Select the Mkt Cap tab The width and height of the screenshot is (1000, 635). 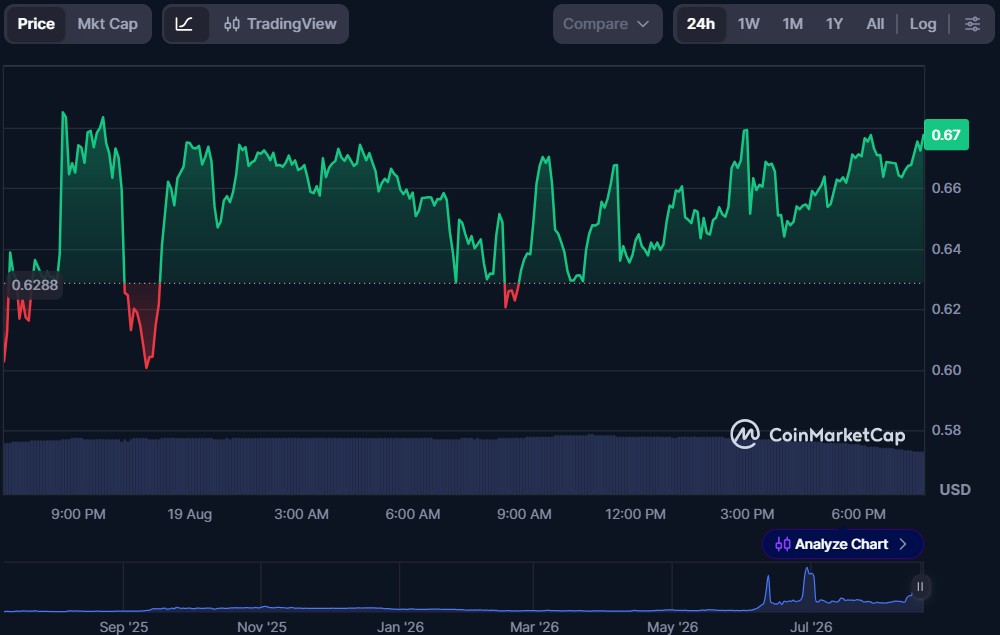coord(108,24)
